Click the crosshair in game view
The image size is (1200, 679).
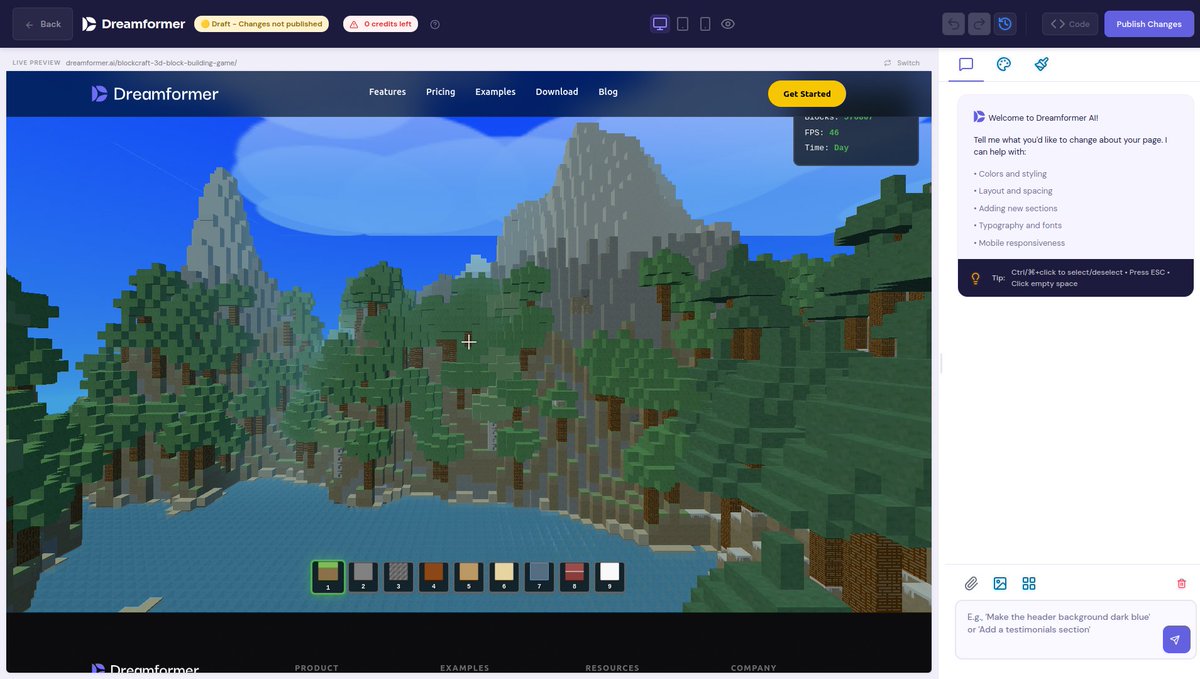point(468,342)
